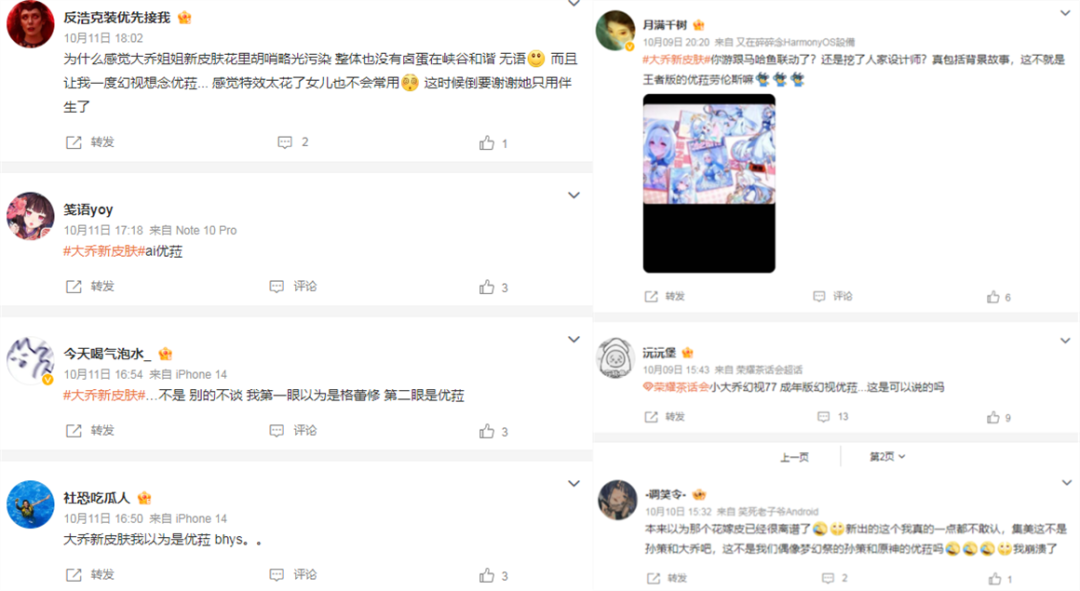Open the #大乔新皮肤# hashtag in 笺语yoy's post
The height and width of the screenshot is (591, 1080).
pos(104,251)
